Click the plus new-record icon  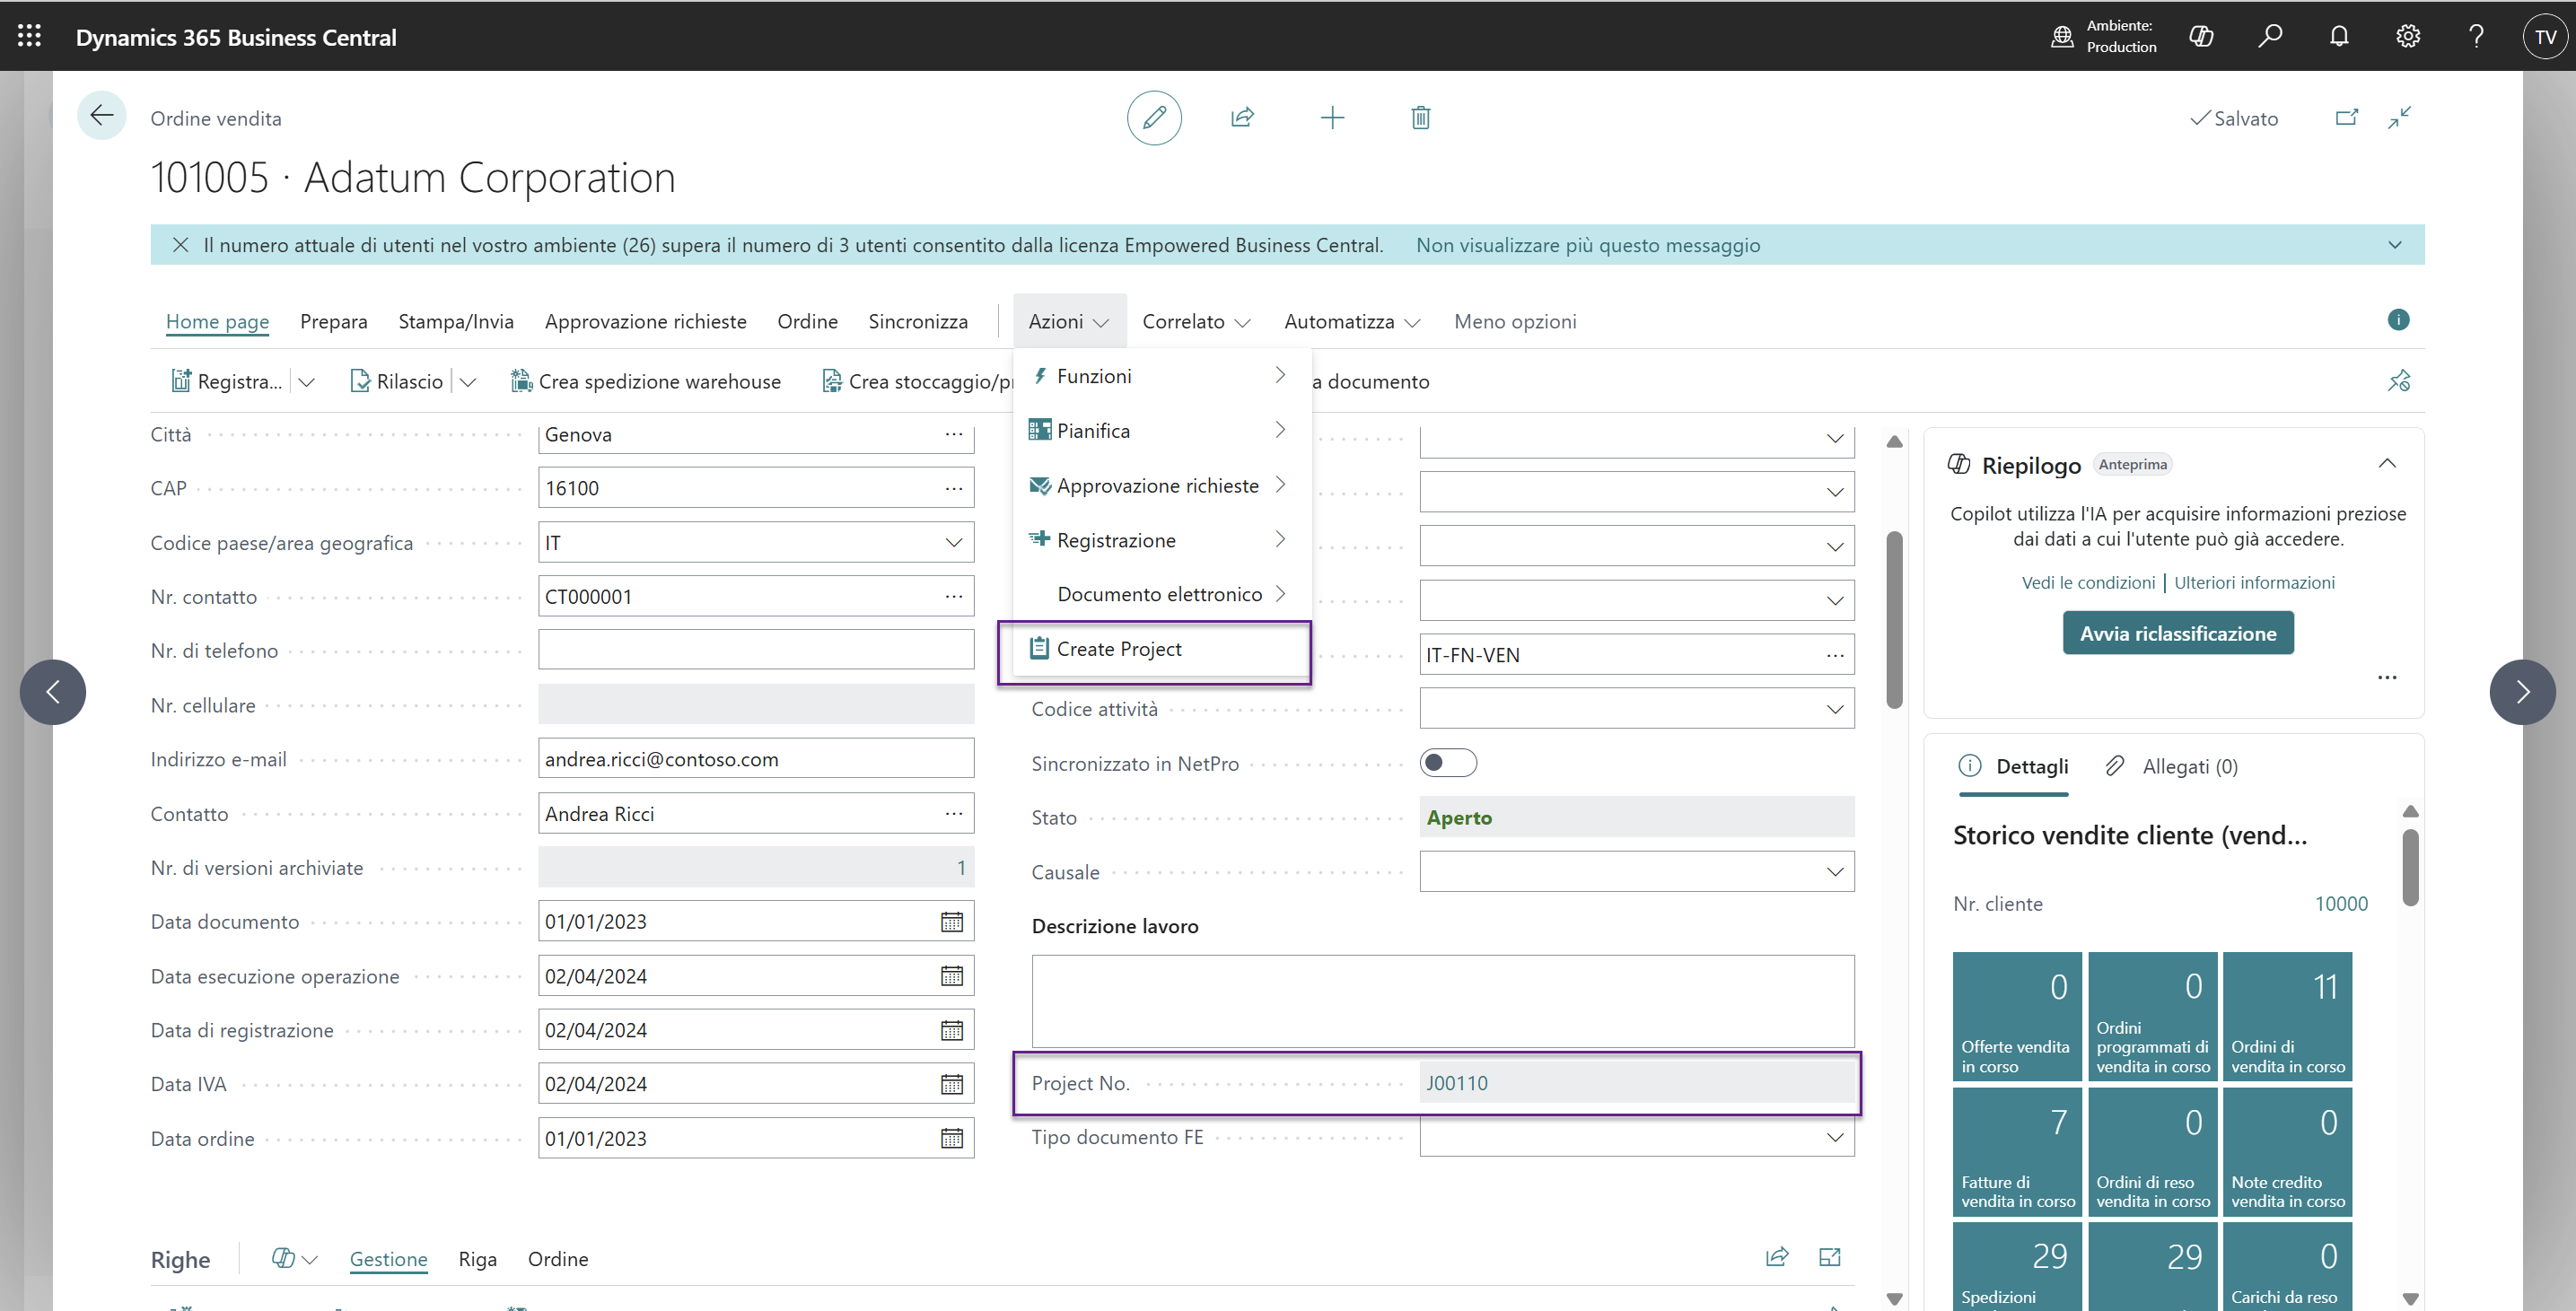[1332, 118]
